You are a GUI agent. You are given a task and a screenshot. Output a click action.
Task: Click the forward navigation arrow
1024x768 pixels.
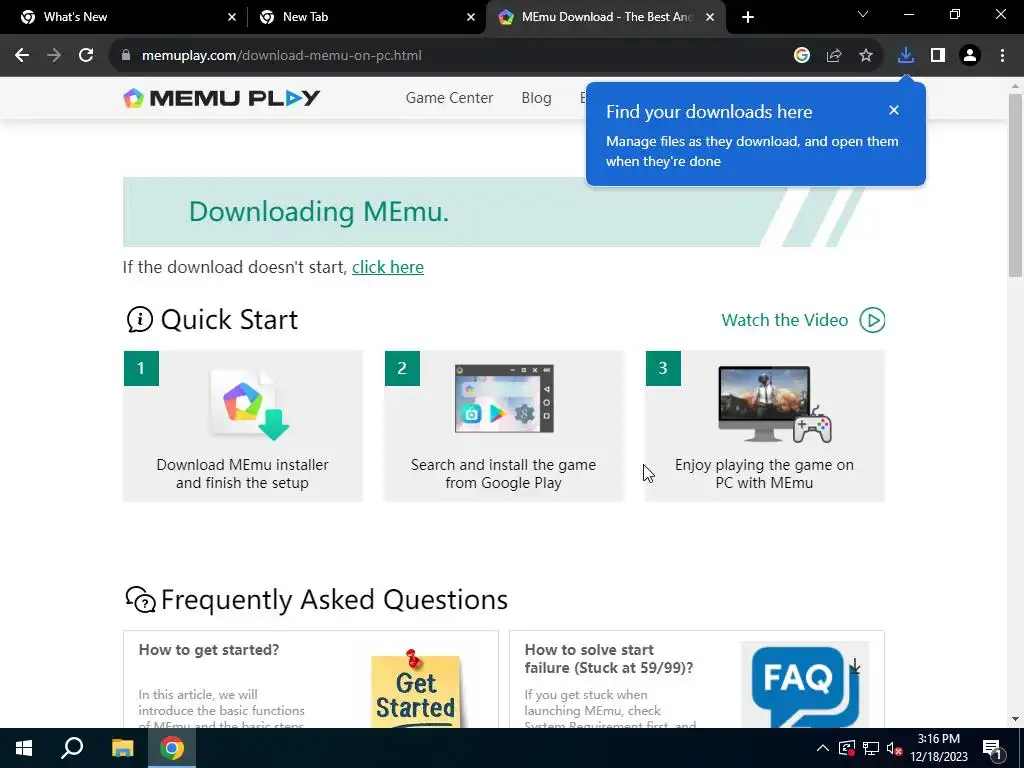(54, 56)
